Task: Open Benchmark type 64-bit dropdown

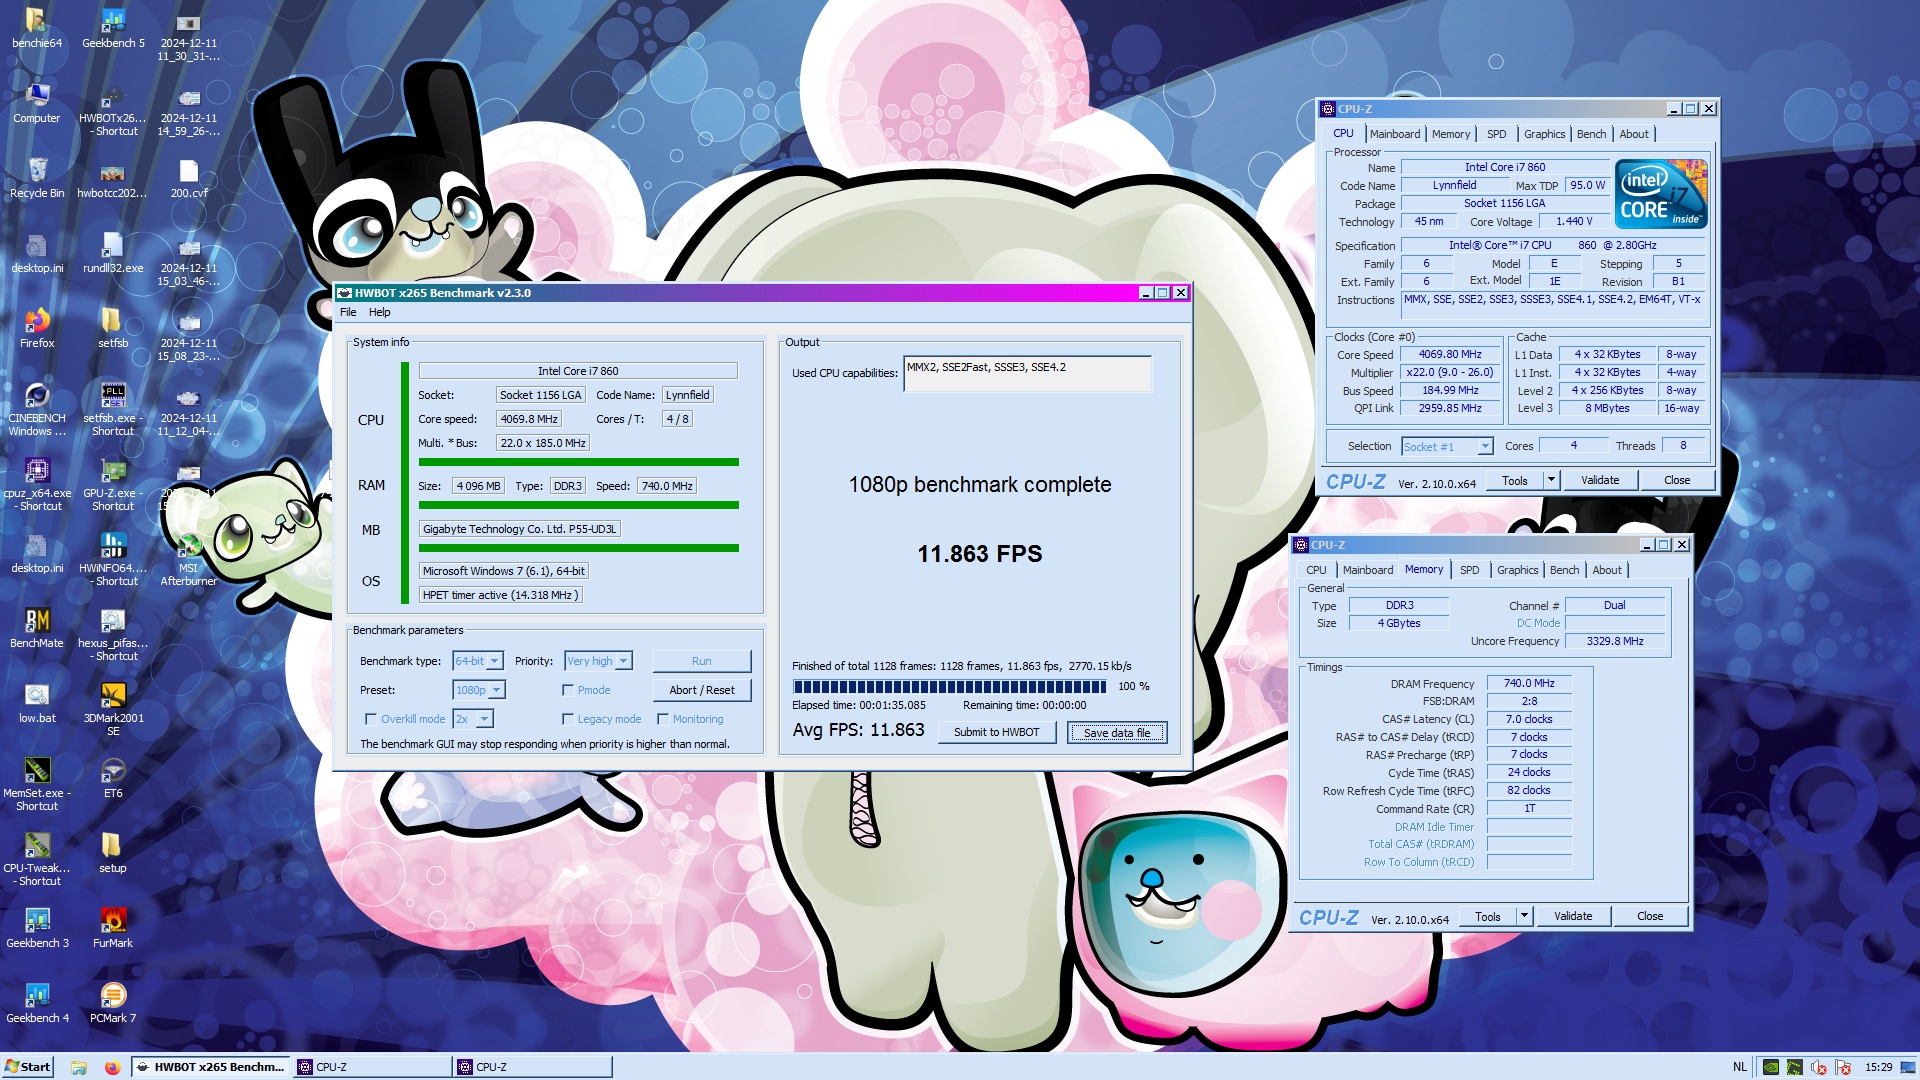Action: 478,661
